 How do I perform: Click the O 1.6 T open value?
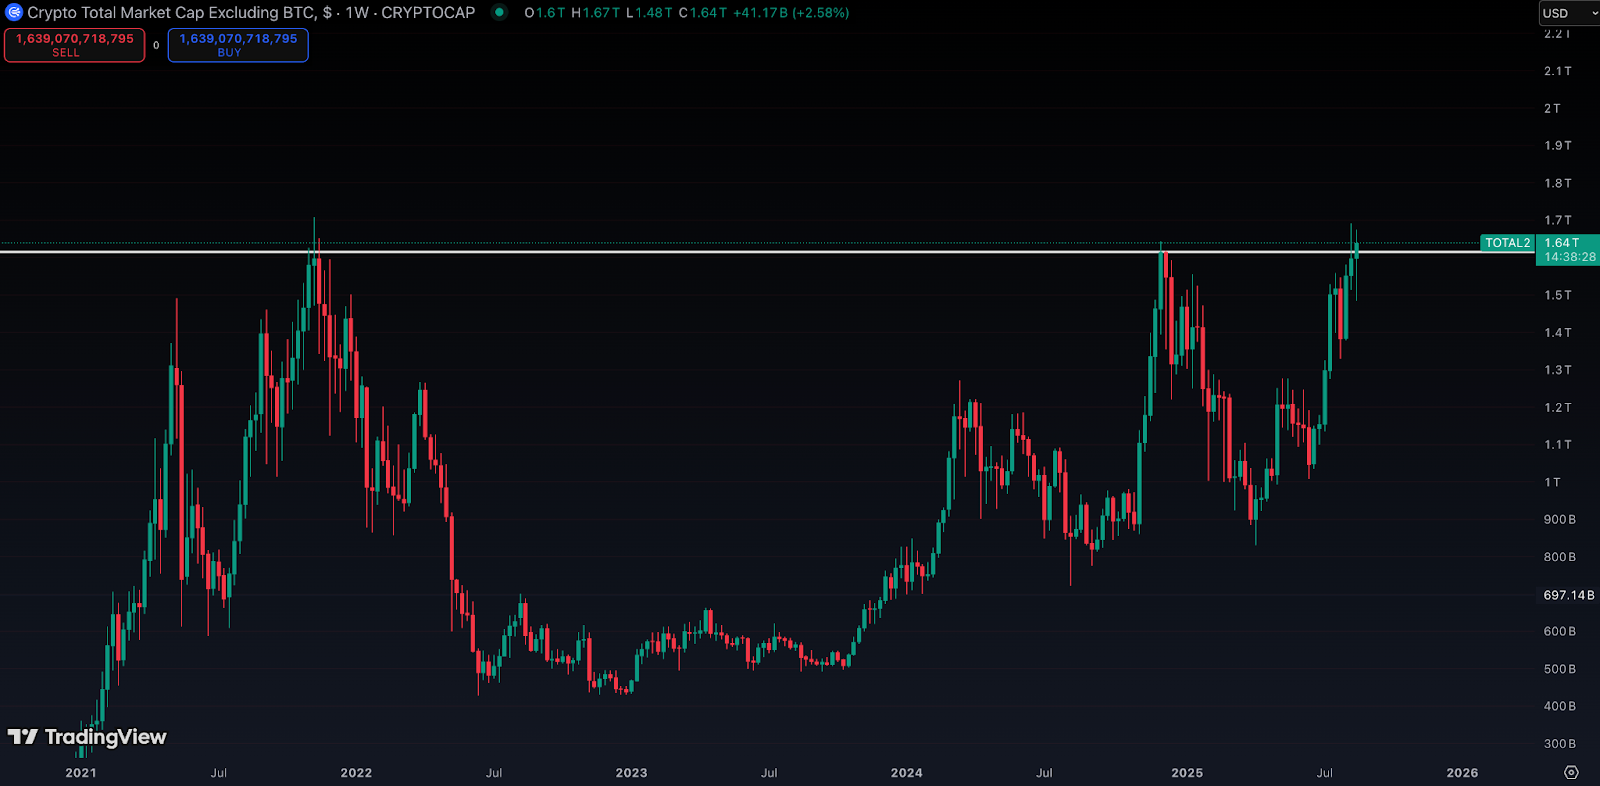click(545, 13)
